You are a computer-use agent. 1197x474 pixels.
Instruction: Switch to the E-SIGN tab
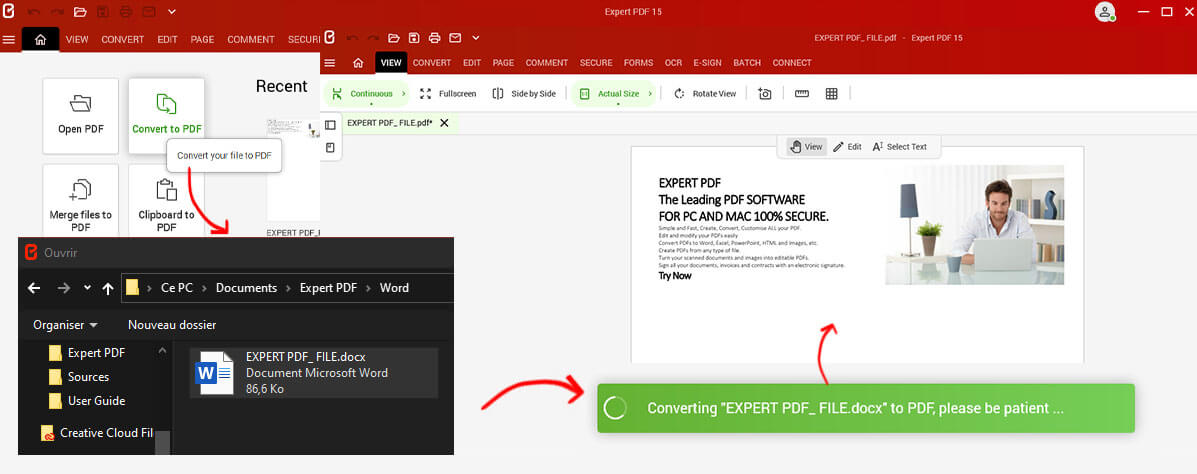[708, 63]
